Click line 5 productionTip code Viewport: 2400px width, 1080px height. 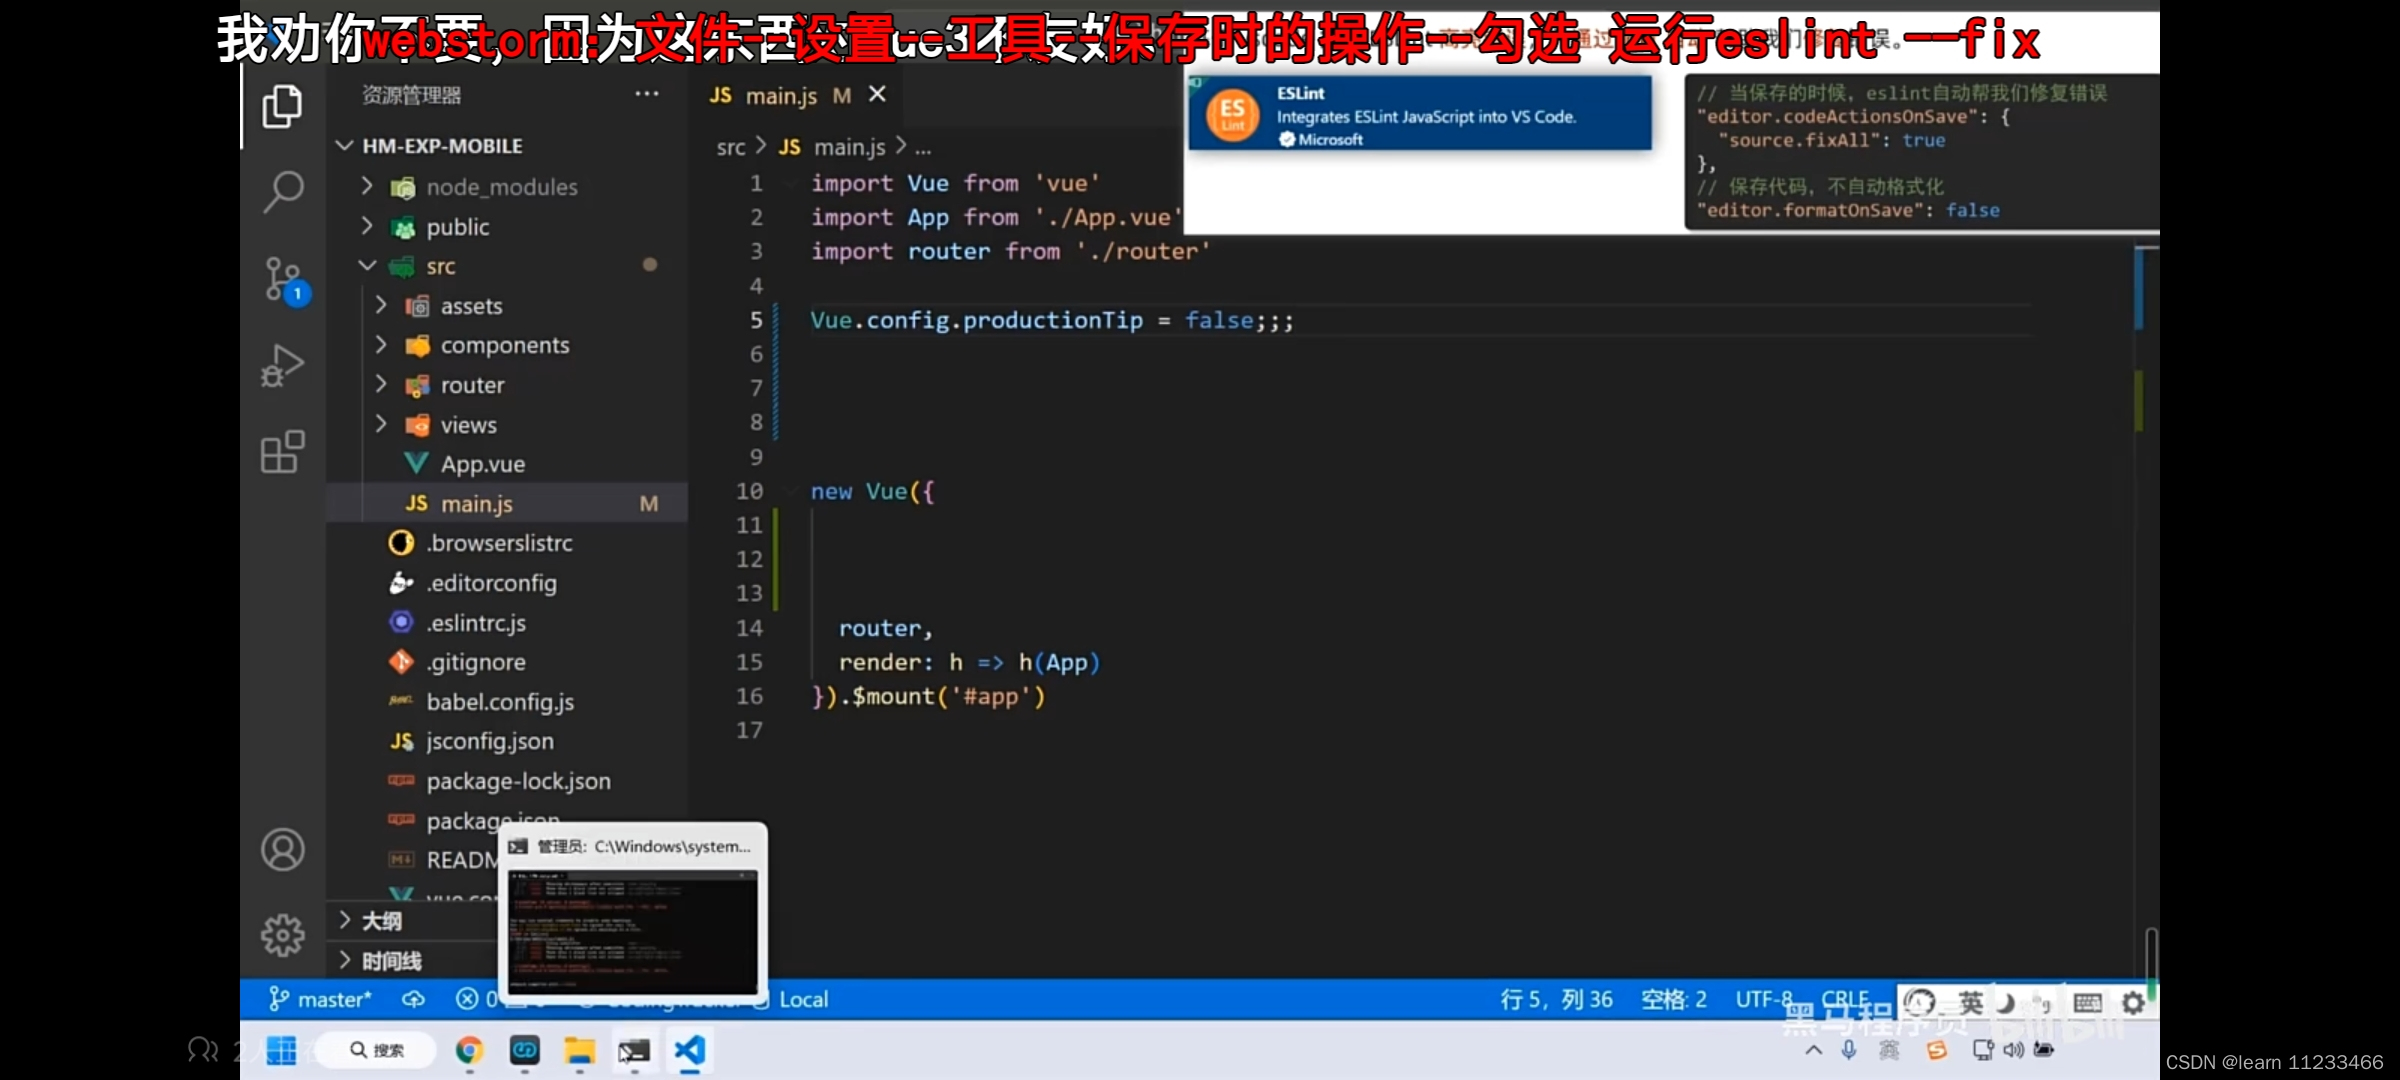[1052, 321]
